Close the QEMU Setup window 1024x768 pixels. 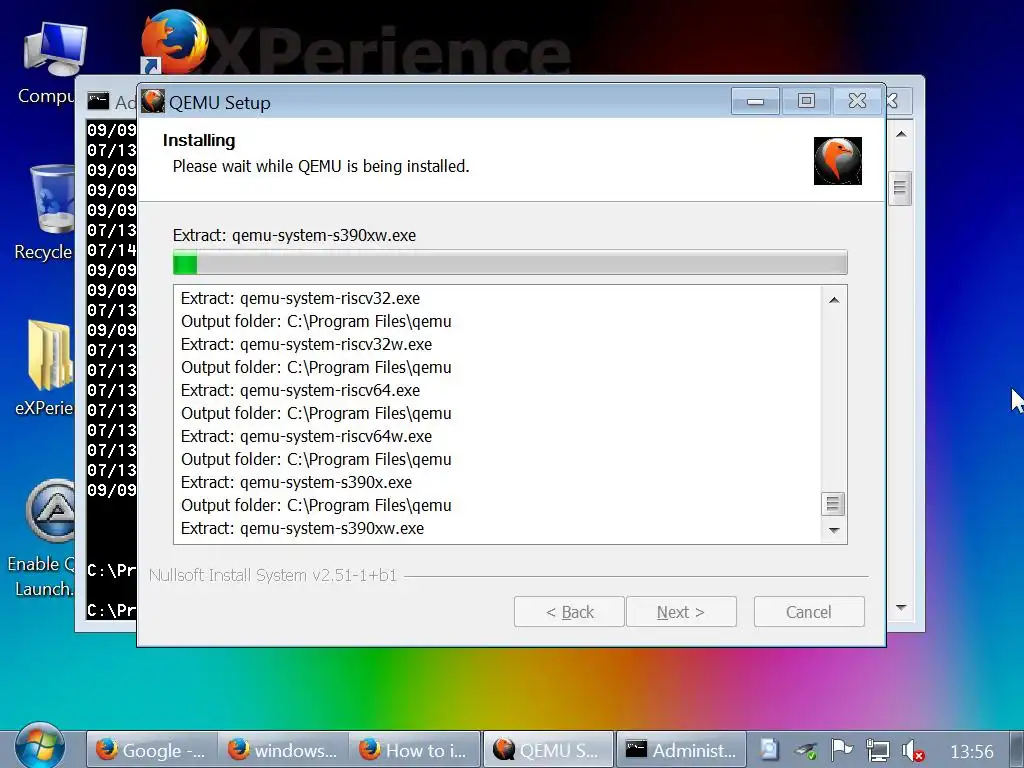tap(857, 101)
